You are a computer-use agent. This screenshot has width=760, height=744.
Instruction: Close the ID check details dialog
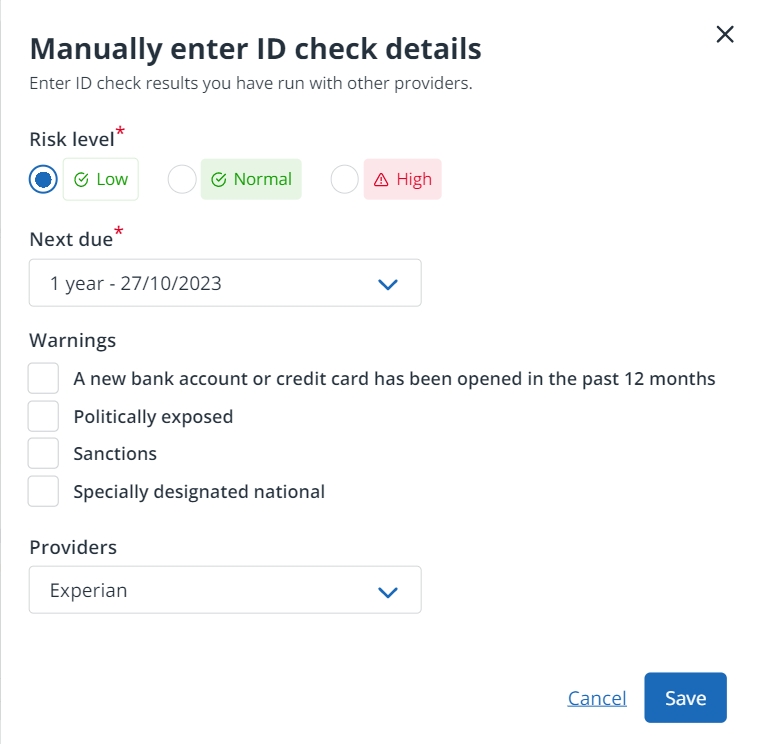[725, 35]
